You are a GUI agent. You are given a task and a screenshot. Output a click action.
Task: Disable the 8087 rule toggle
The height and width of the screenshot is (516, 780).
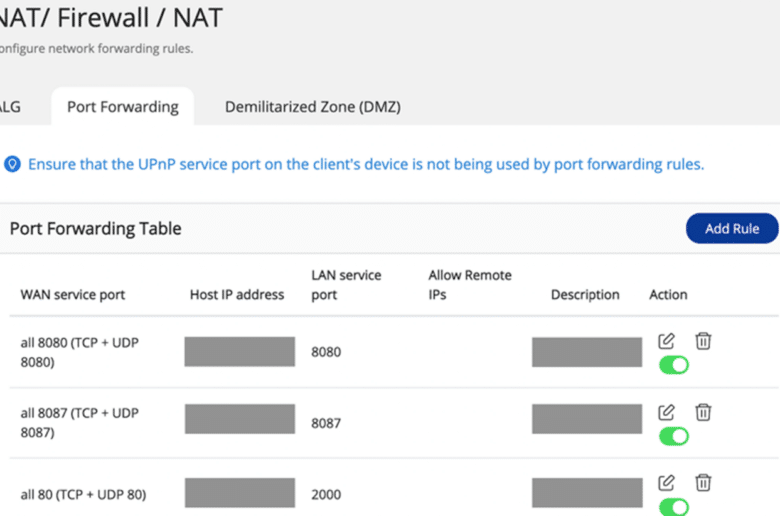[x=674, y=436]
